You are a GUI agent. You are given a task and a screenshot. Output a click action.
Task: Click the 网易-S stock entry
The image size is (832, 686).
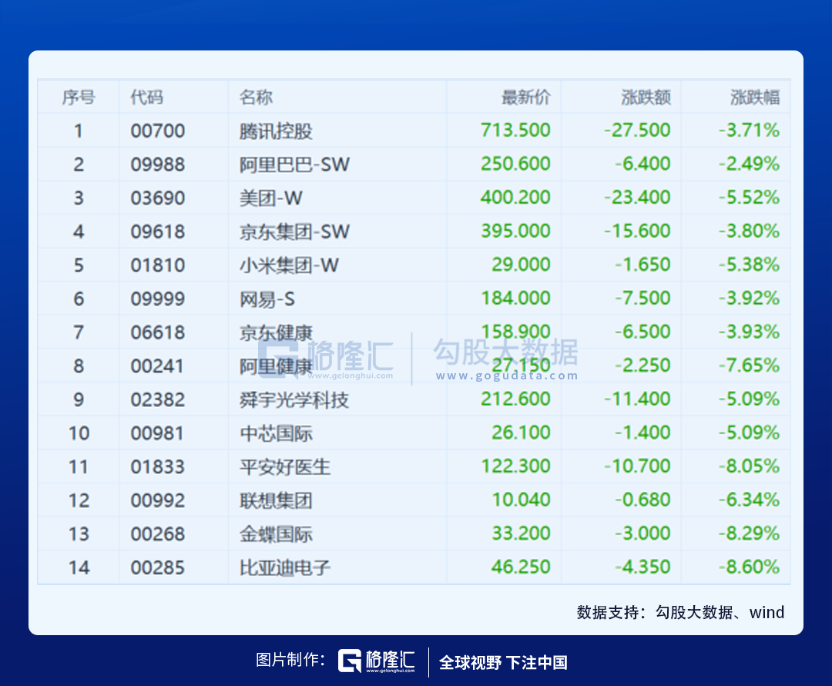click(267, 298)
